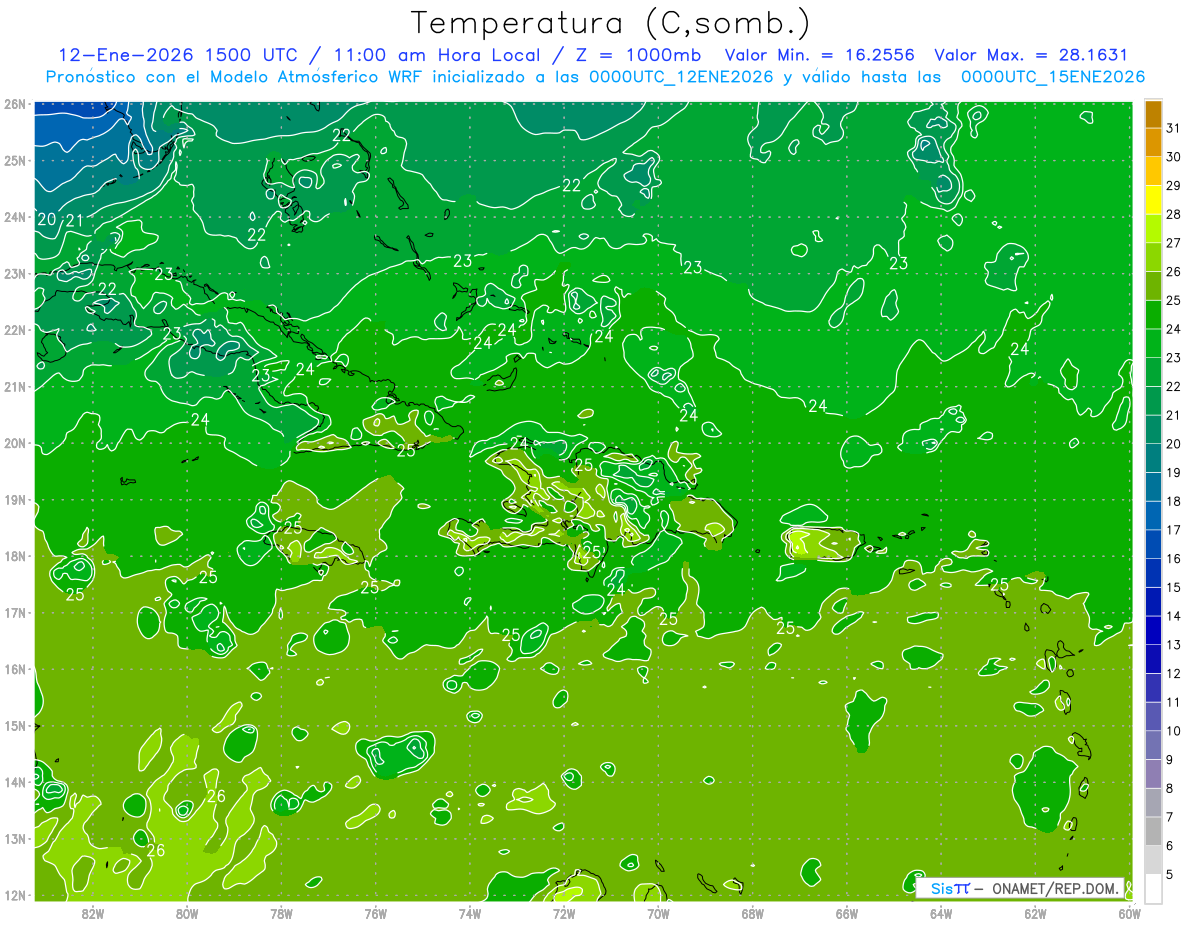Click the 72W longitude axis label

[x=564, y=913]
